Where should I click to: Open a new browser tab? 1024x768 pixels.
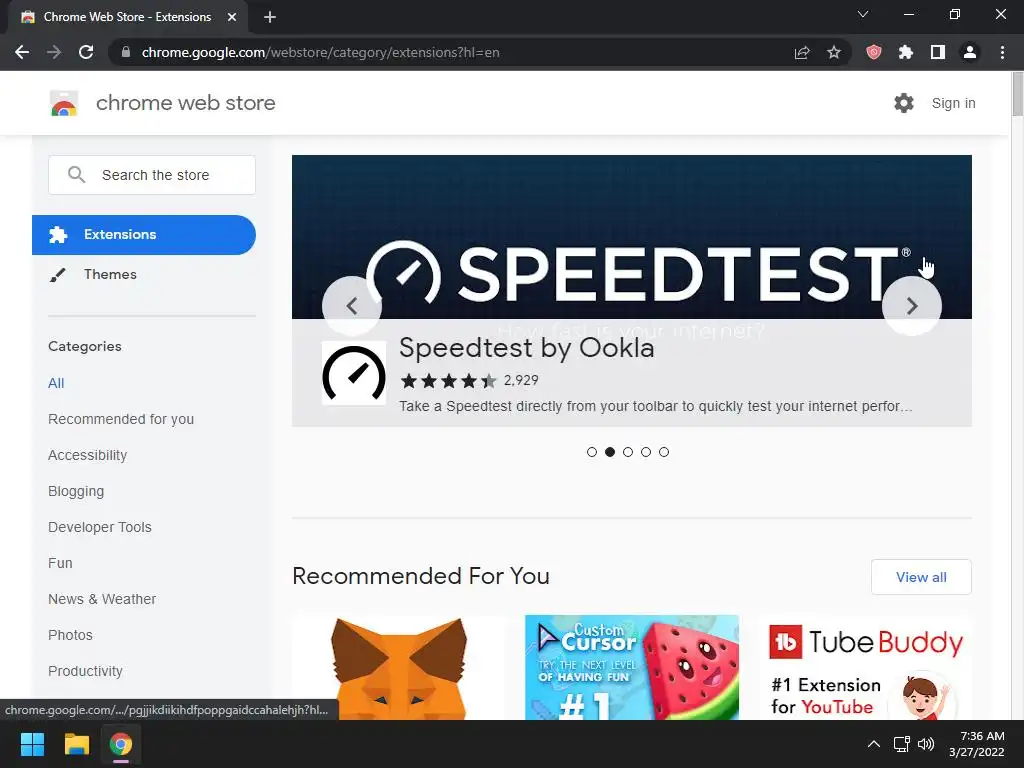[x=270, y=17]
